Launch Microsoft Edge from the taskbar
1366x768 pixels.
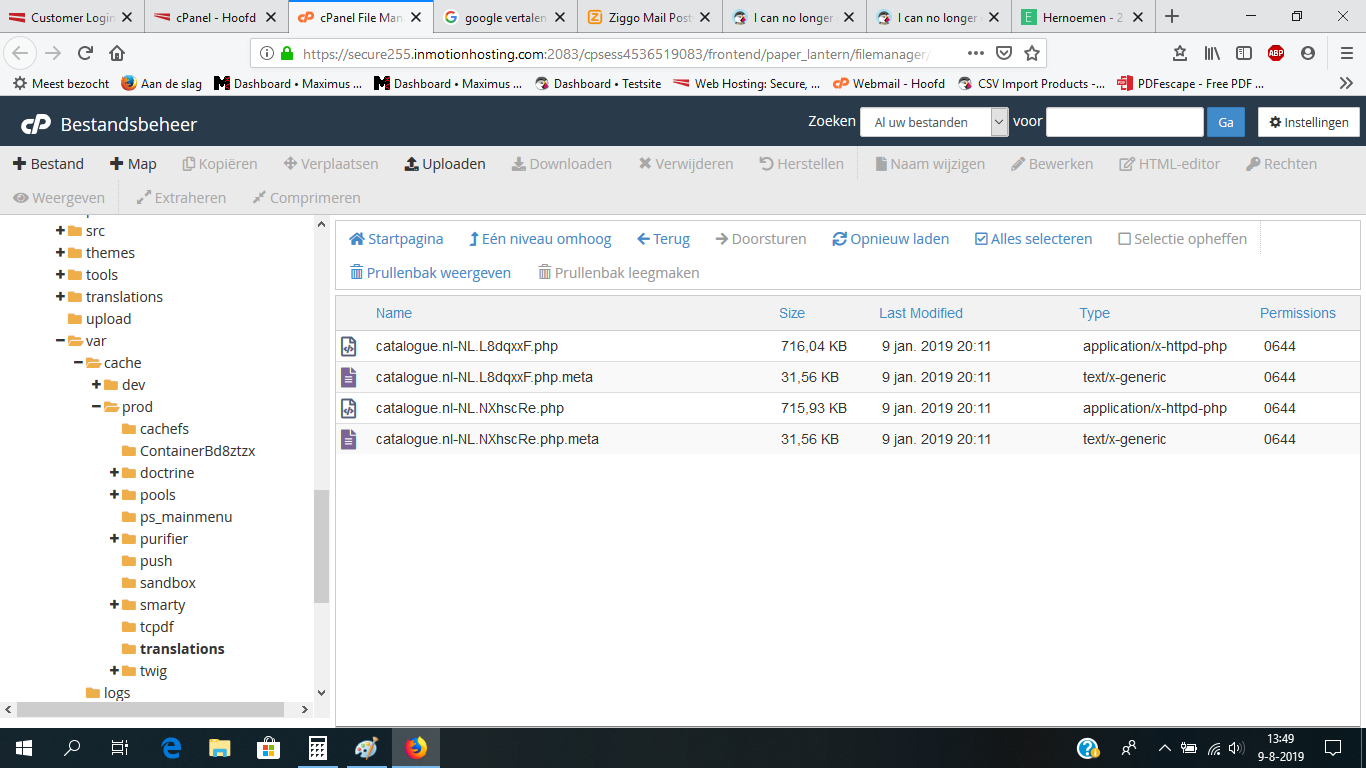[170, 748]
